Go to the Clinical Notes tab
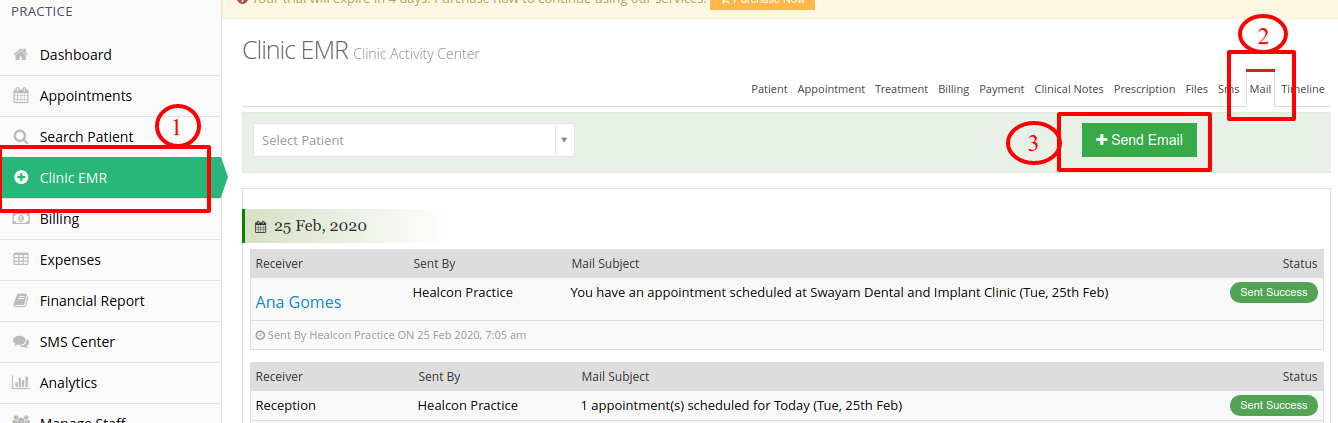The width and height of the screenshot is (1338, 423). pyautogui.click(x=1069, y=89)
